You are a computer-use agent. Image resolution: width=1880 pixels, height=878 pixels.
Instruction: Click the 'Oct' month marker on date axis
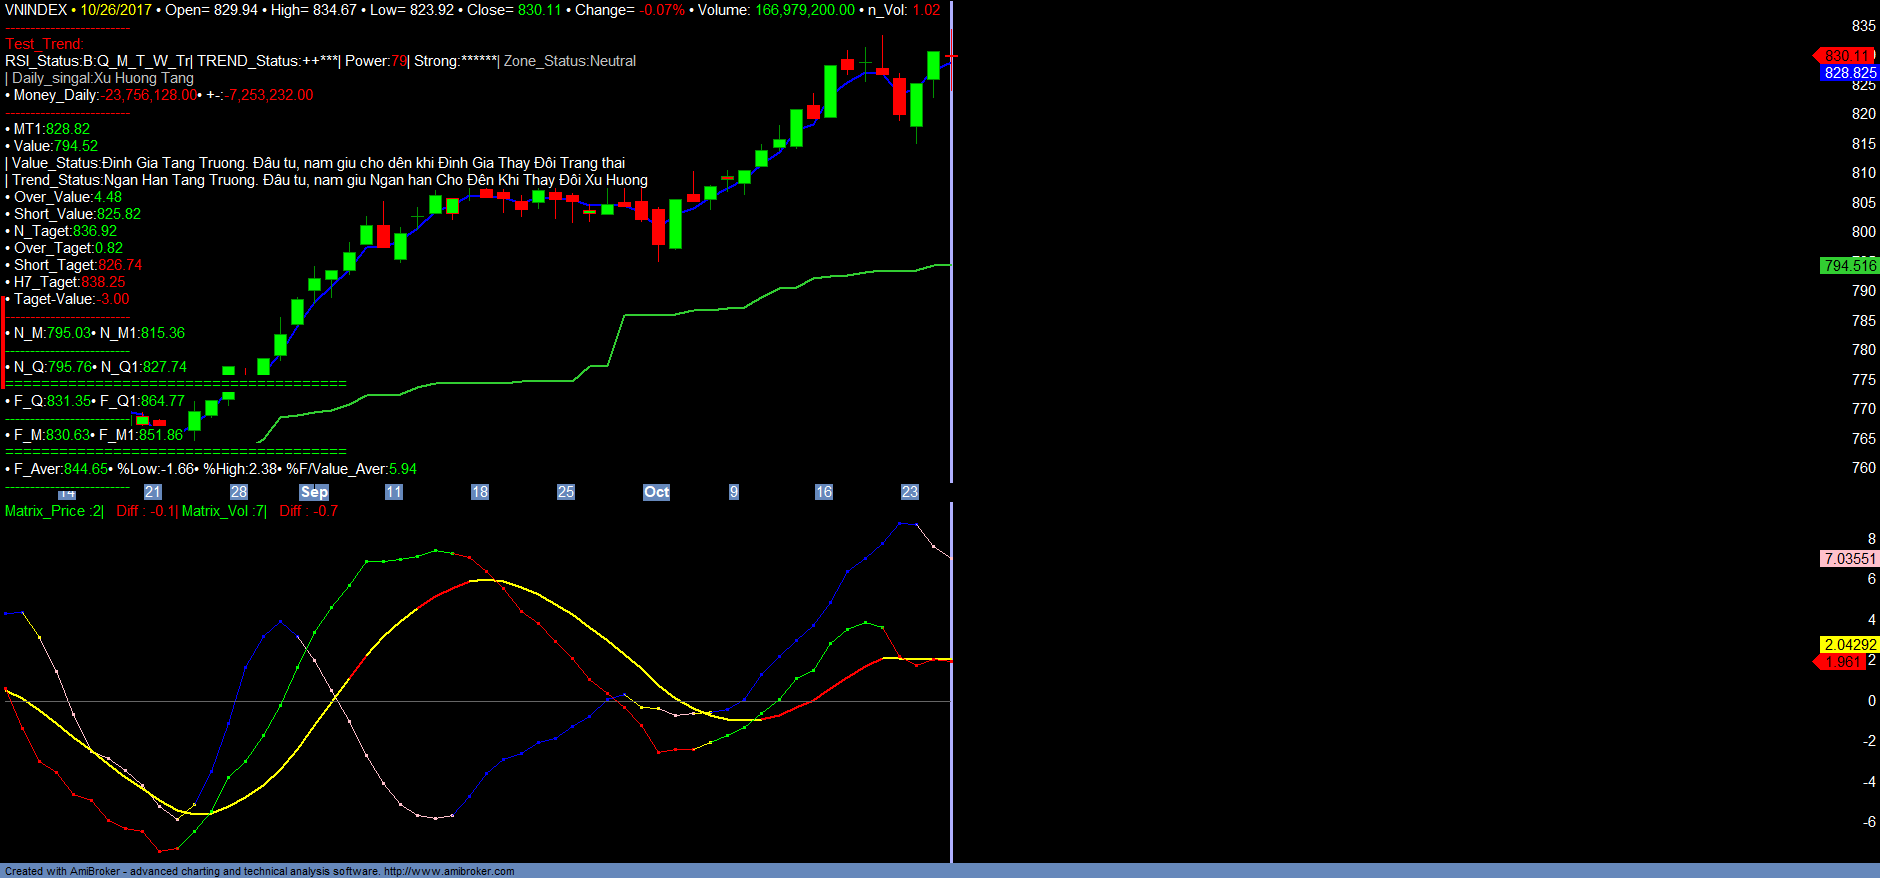pyautogui.click(x=656, y=492)
